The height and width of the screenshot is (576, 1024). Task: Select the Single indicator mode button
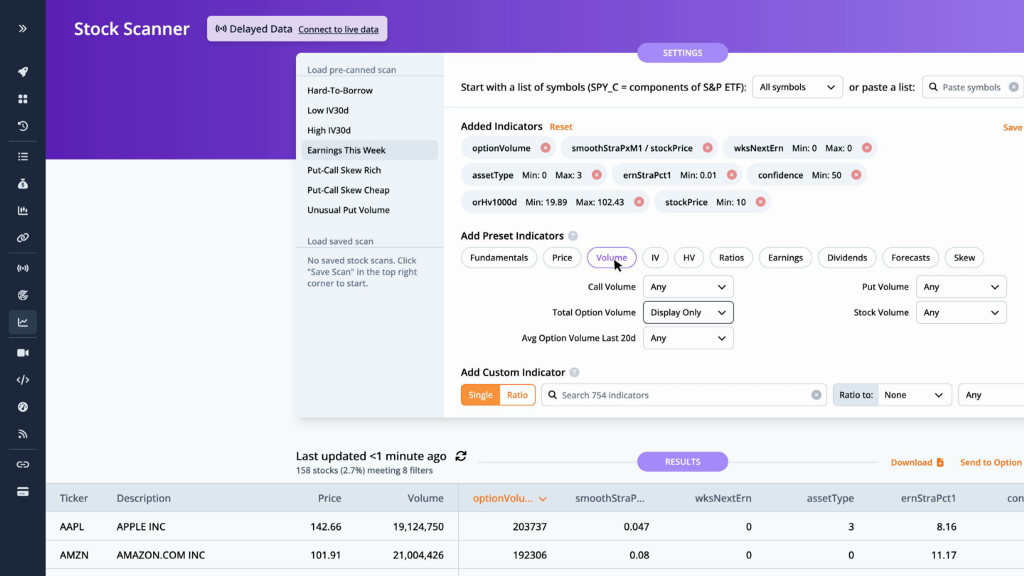click(481, 395)
